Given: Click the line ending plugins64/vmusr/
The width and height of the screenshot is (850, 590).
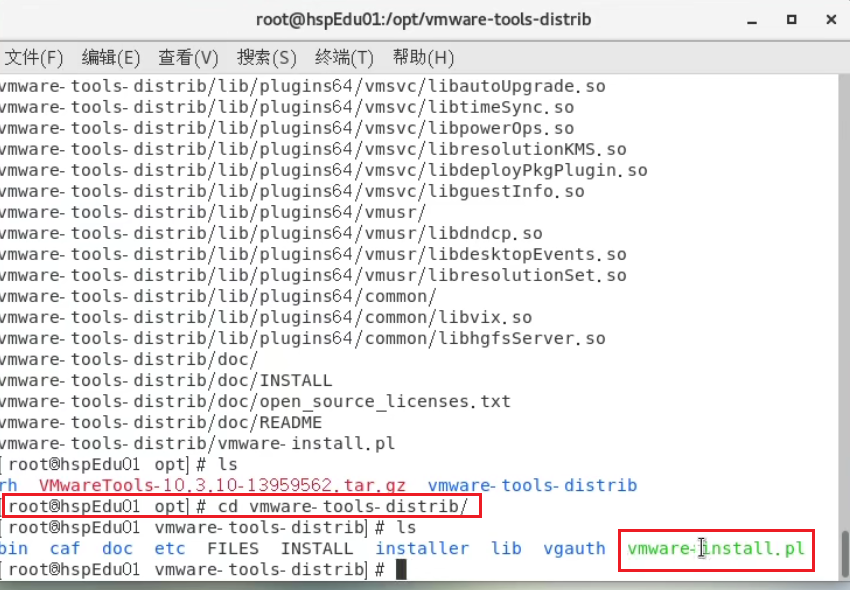Looking at the screenshot, I should [x=213, y=213].
